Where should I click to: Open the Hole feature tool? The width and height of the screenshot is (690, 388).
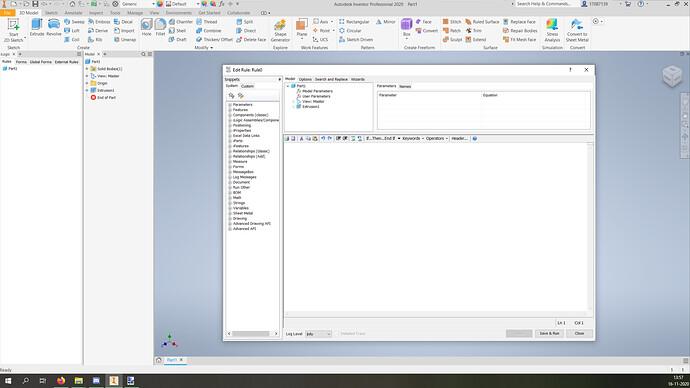click(x=146, y=27)
